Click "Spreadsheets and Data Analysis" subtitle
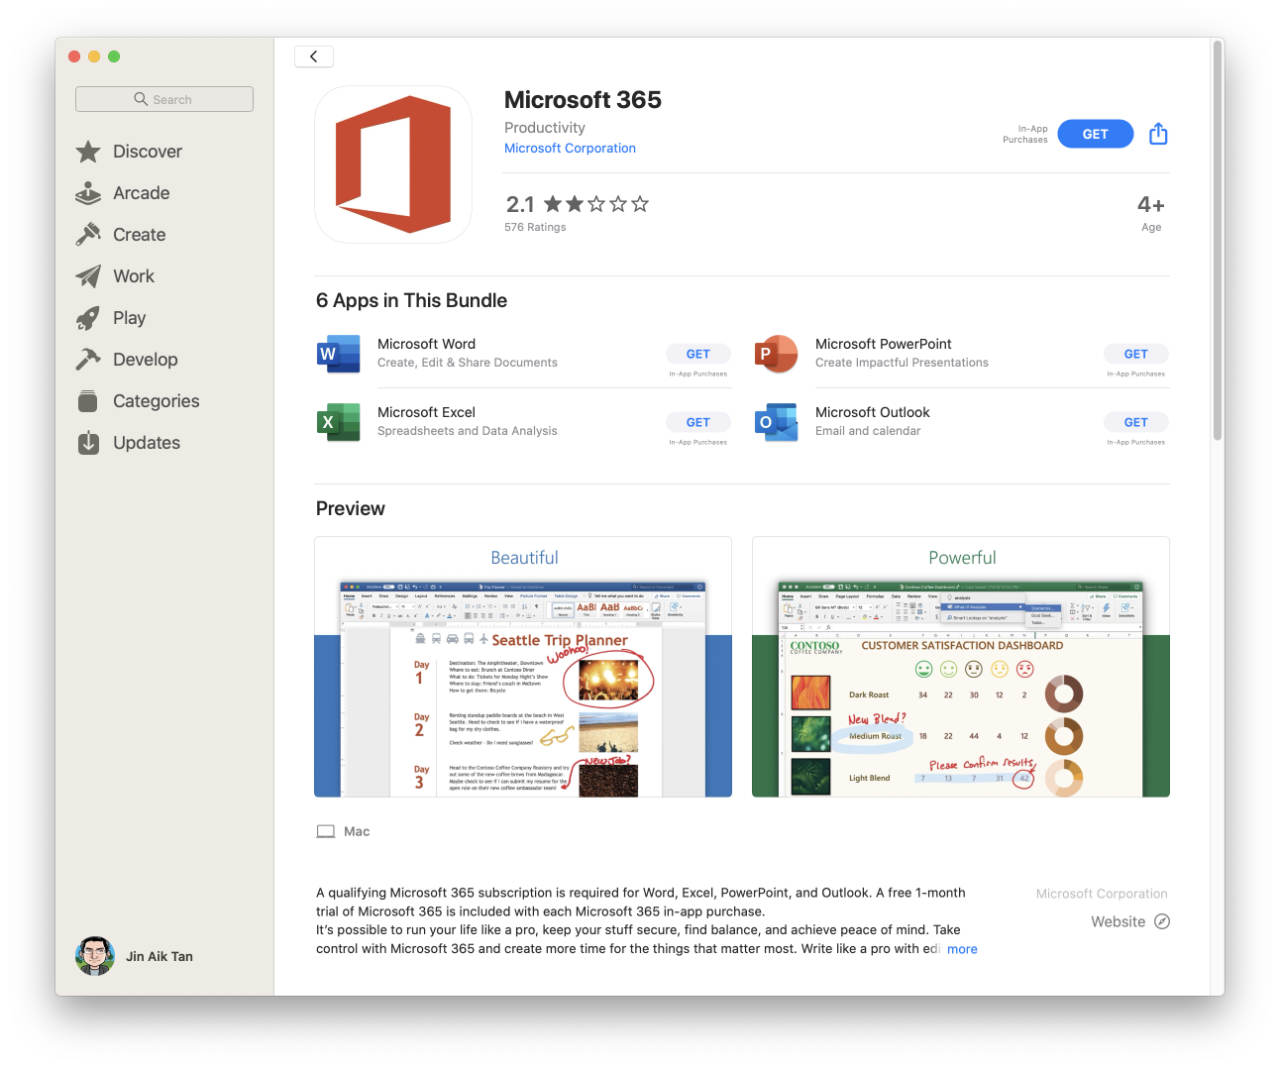Viewport: 1280px width, 1069px height. [467, 431]
